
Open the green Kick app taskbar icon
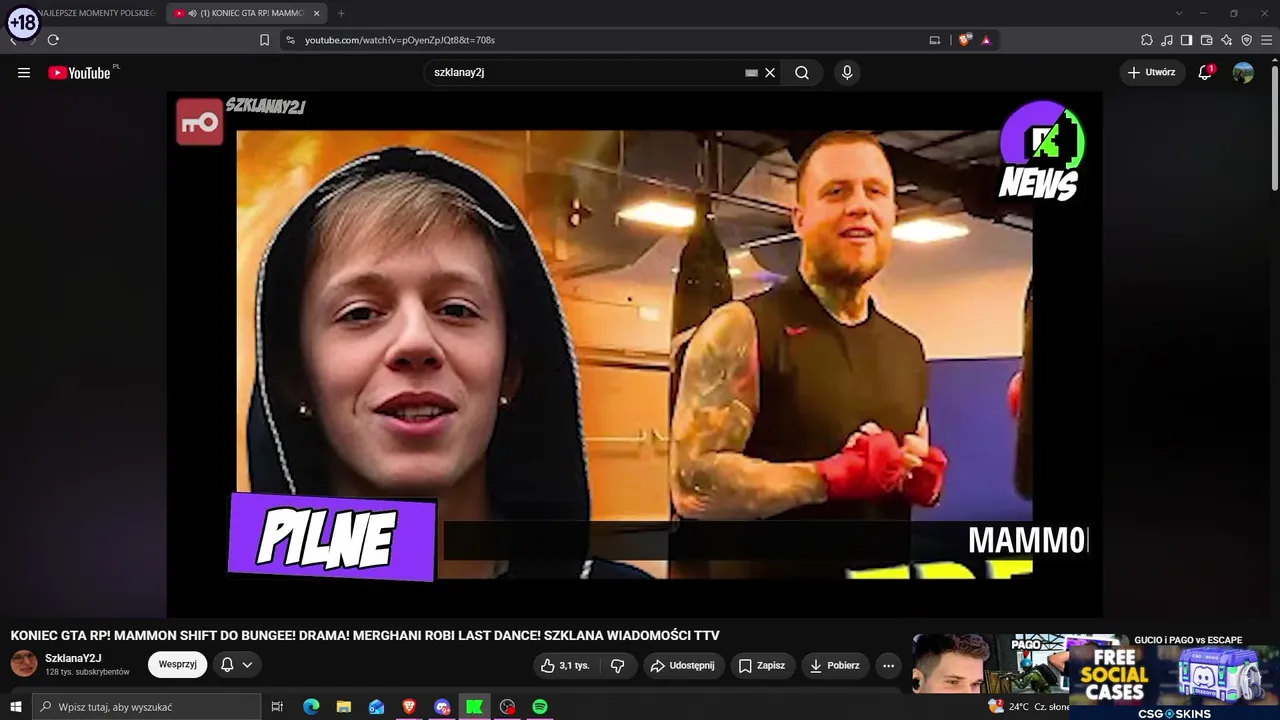[x=474, y=707]
